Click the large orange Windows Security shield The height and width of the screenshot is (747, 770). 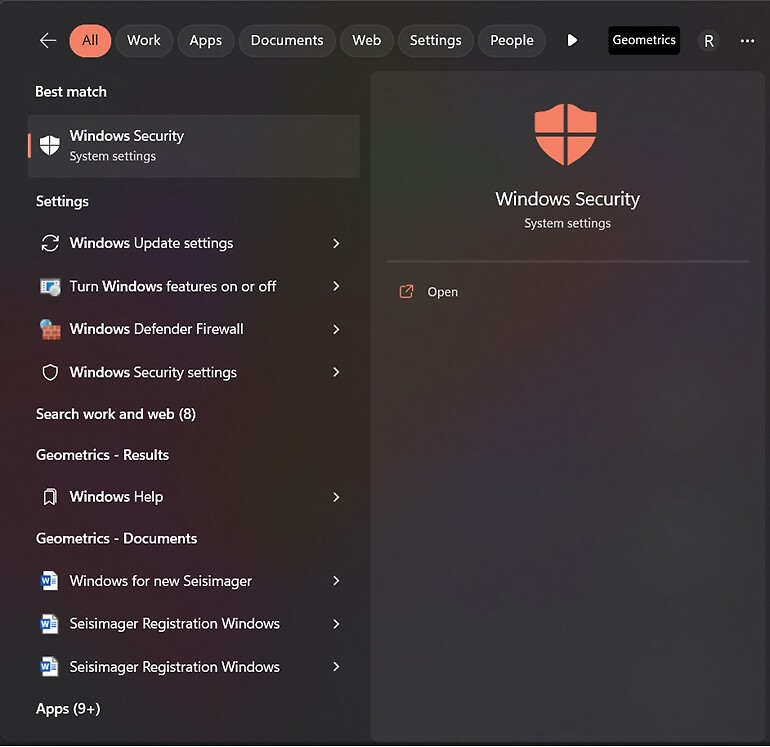pyautogui.click(x=566, y=134)
